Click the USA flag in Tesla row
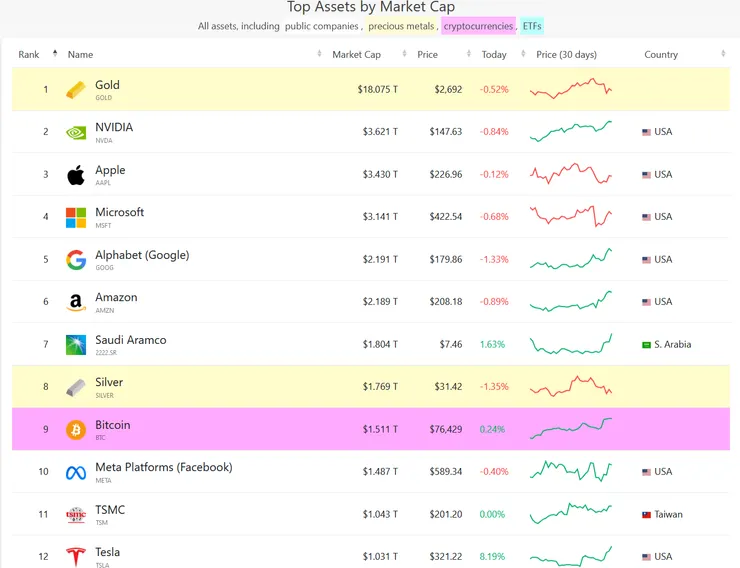The height and width of the screenshot is (568, 740). (646, 557)
